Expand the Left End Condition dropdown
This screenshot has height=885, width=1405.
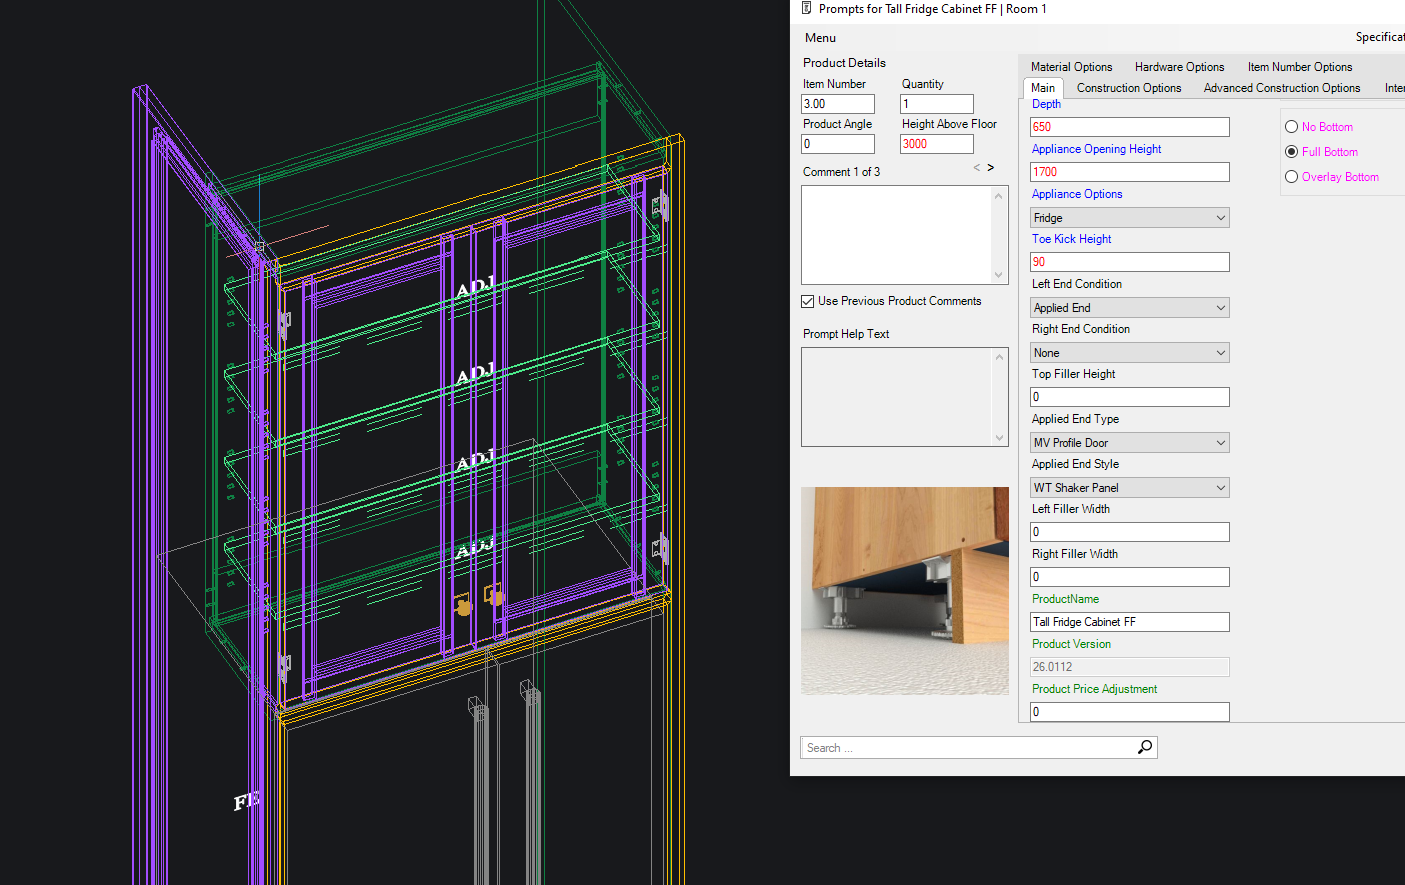(x=1129, y=308)
